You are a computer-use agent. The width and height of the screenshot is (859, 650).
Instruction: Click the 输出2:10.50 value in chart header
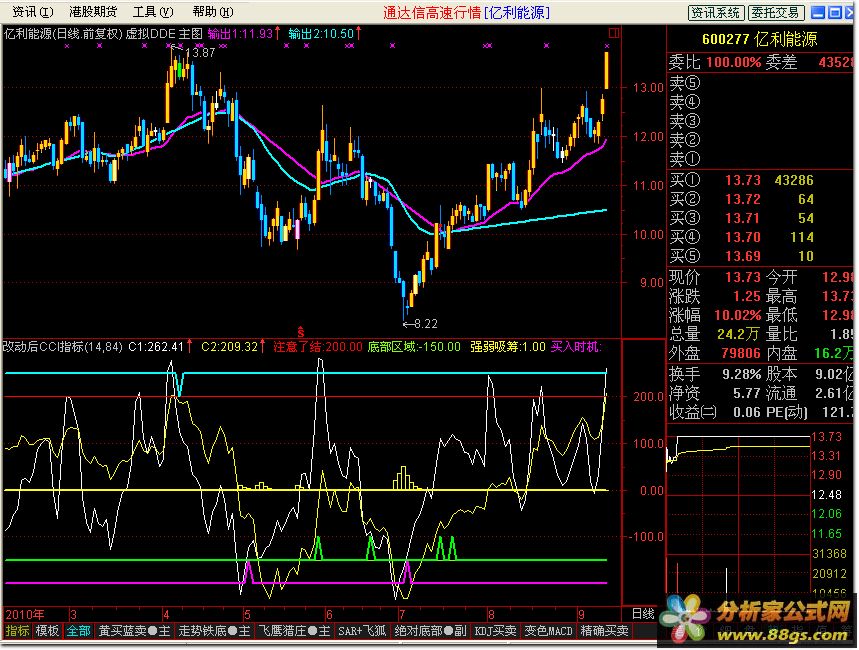(x=321, y=33)
